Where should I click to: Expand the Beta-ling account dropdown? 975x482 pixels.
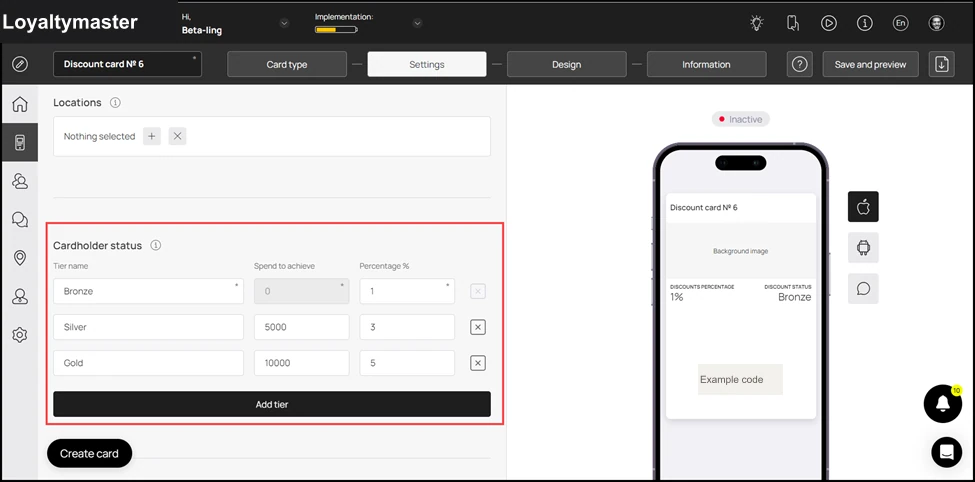tap(284, 24)
